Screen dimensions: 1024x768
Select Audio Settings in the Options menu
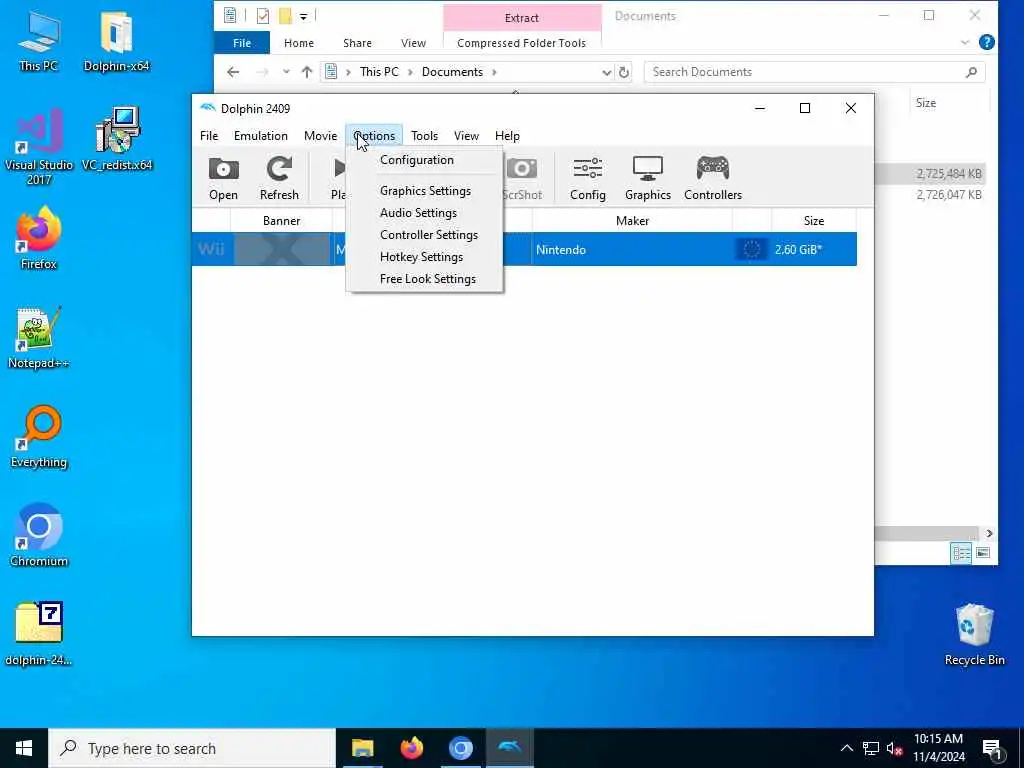(418, 213)
